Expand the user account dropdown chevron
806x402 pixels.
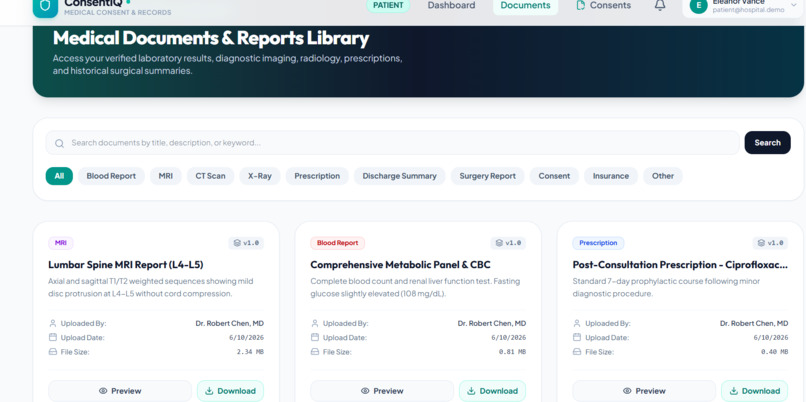pos(795,6)
